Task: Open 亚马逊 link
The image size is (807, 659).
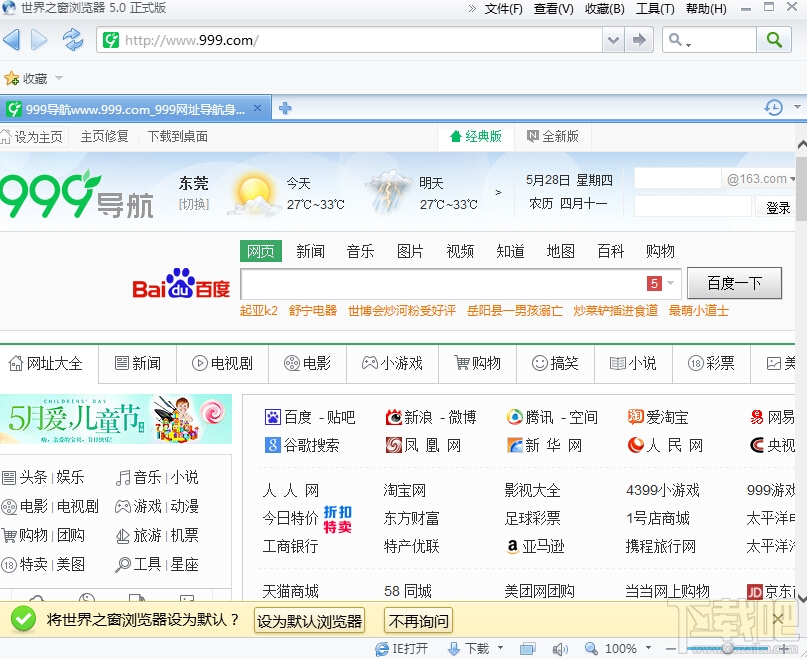Action: (x=536, y=546)
